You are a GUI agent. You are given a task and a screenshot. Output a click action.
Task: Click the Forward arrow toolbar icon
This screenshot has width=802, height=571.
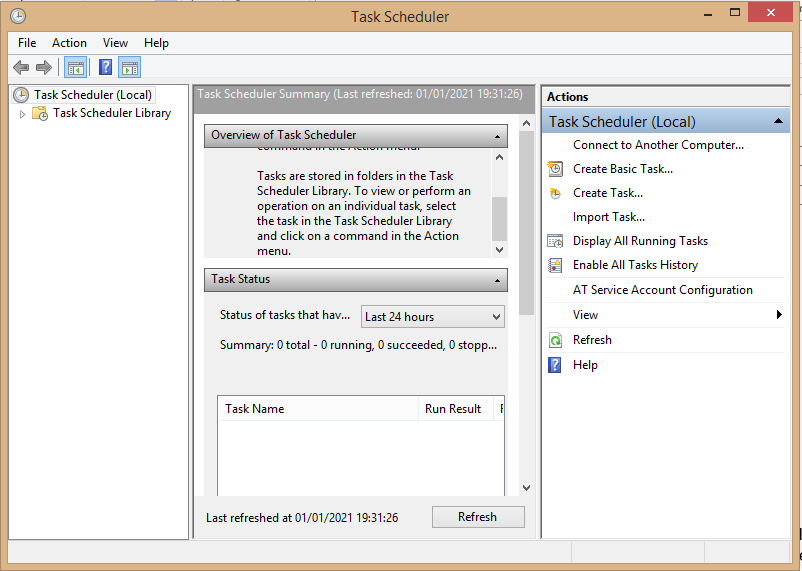(x=44, y=67)
